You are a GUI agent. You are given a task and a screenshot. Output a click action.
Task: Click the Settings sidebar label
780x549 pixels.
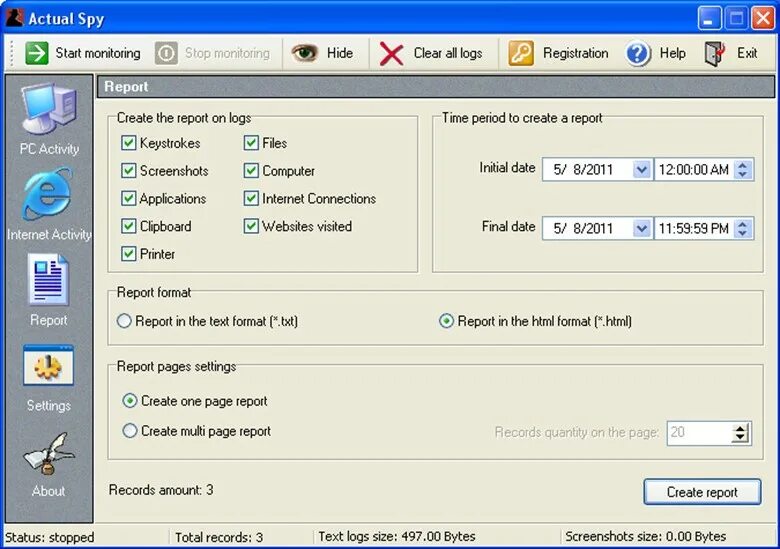[x=49, y=405]
